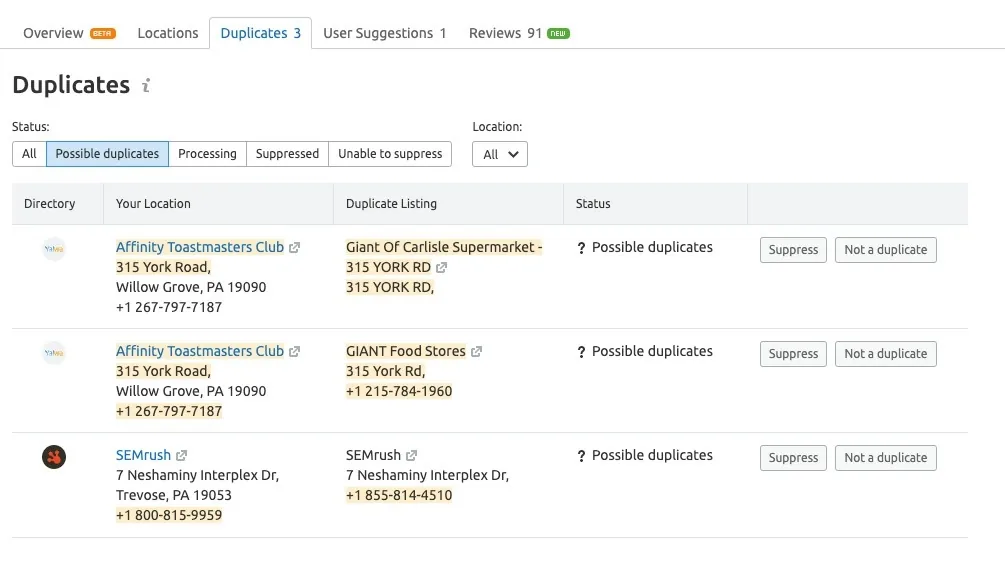Click phone number +1 855-814-4510
The width and height of the screenshot is (1005, 575).
[399, 495]
